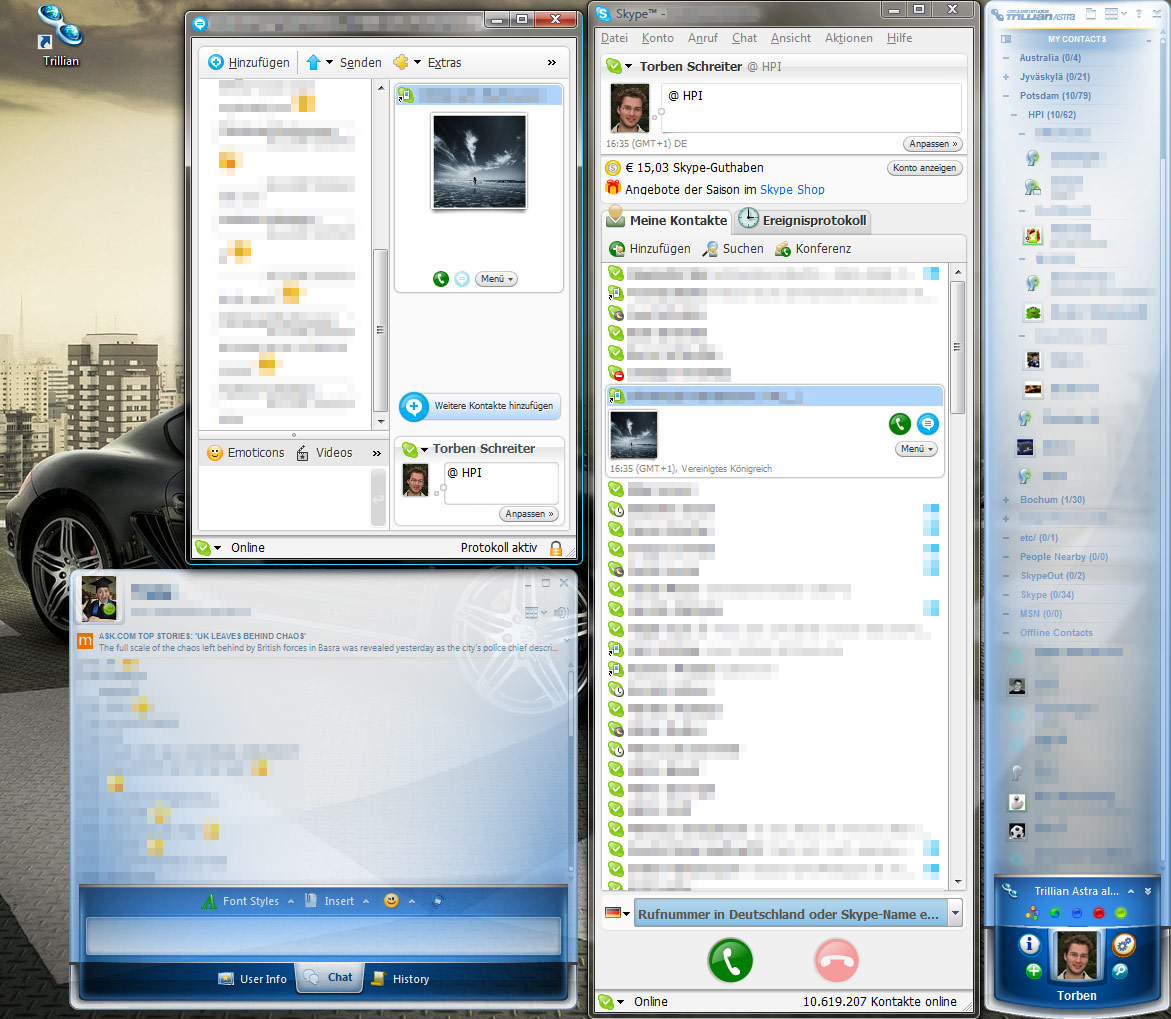Click call icon in the Skype chat window
The width and height of the screenshot is (1171, 1019).
point(441,279)
